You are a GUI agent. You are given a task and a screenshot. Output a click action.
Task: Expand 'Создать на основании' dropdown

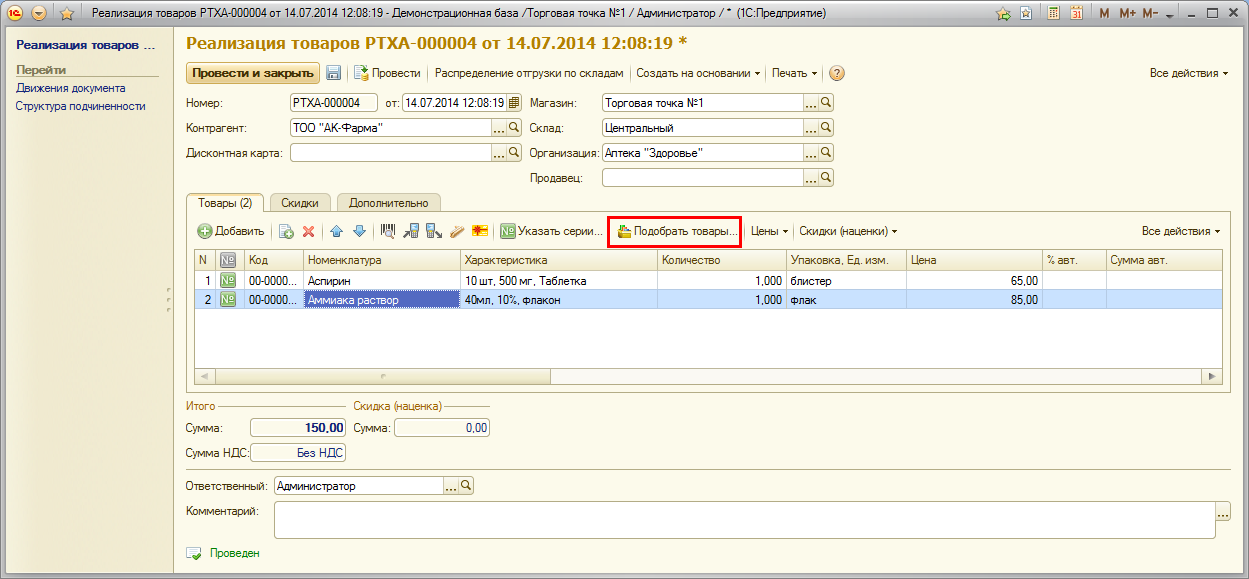[698, 73]
